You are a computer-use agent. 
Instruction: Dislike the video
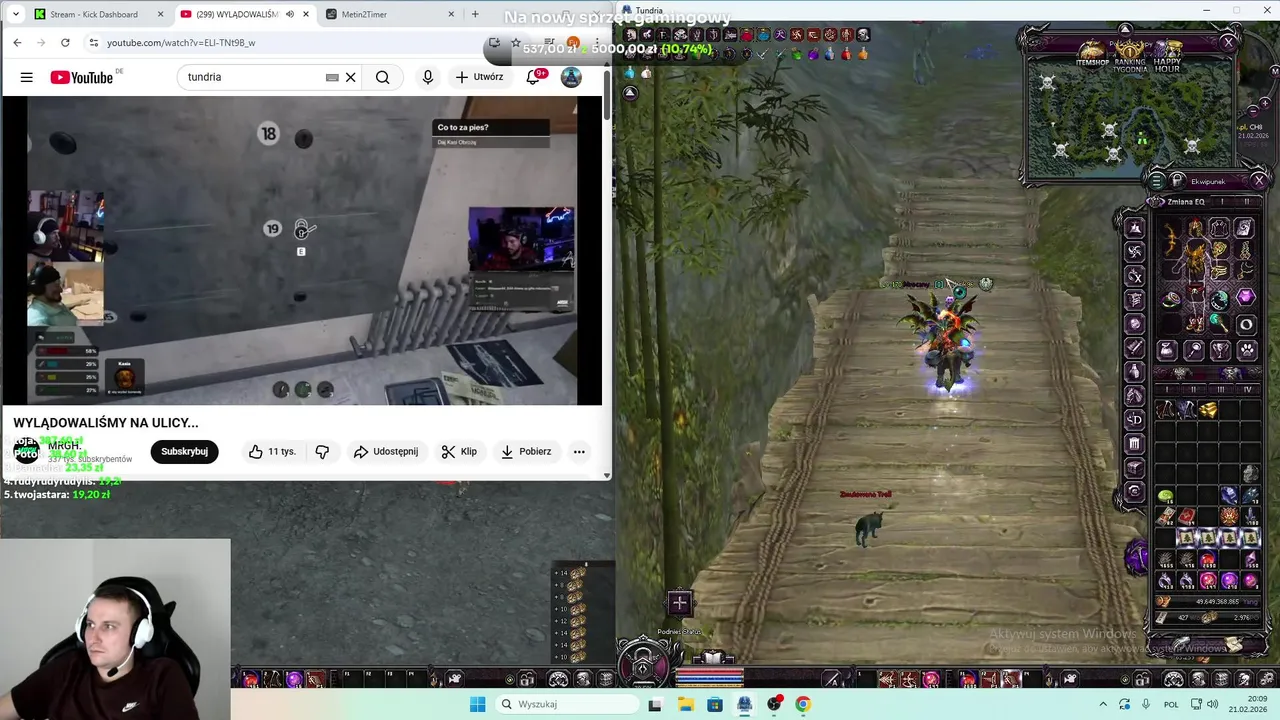tap(322, 451)
